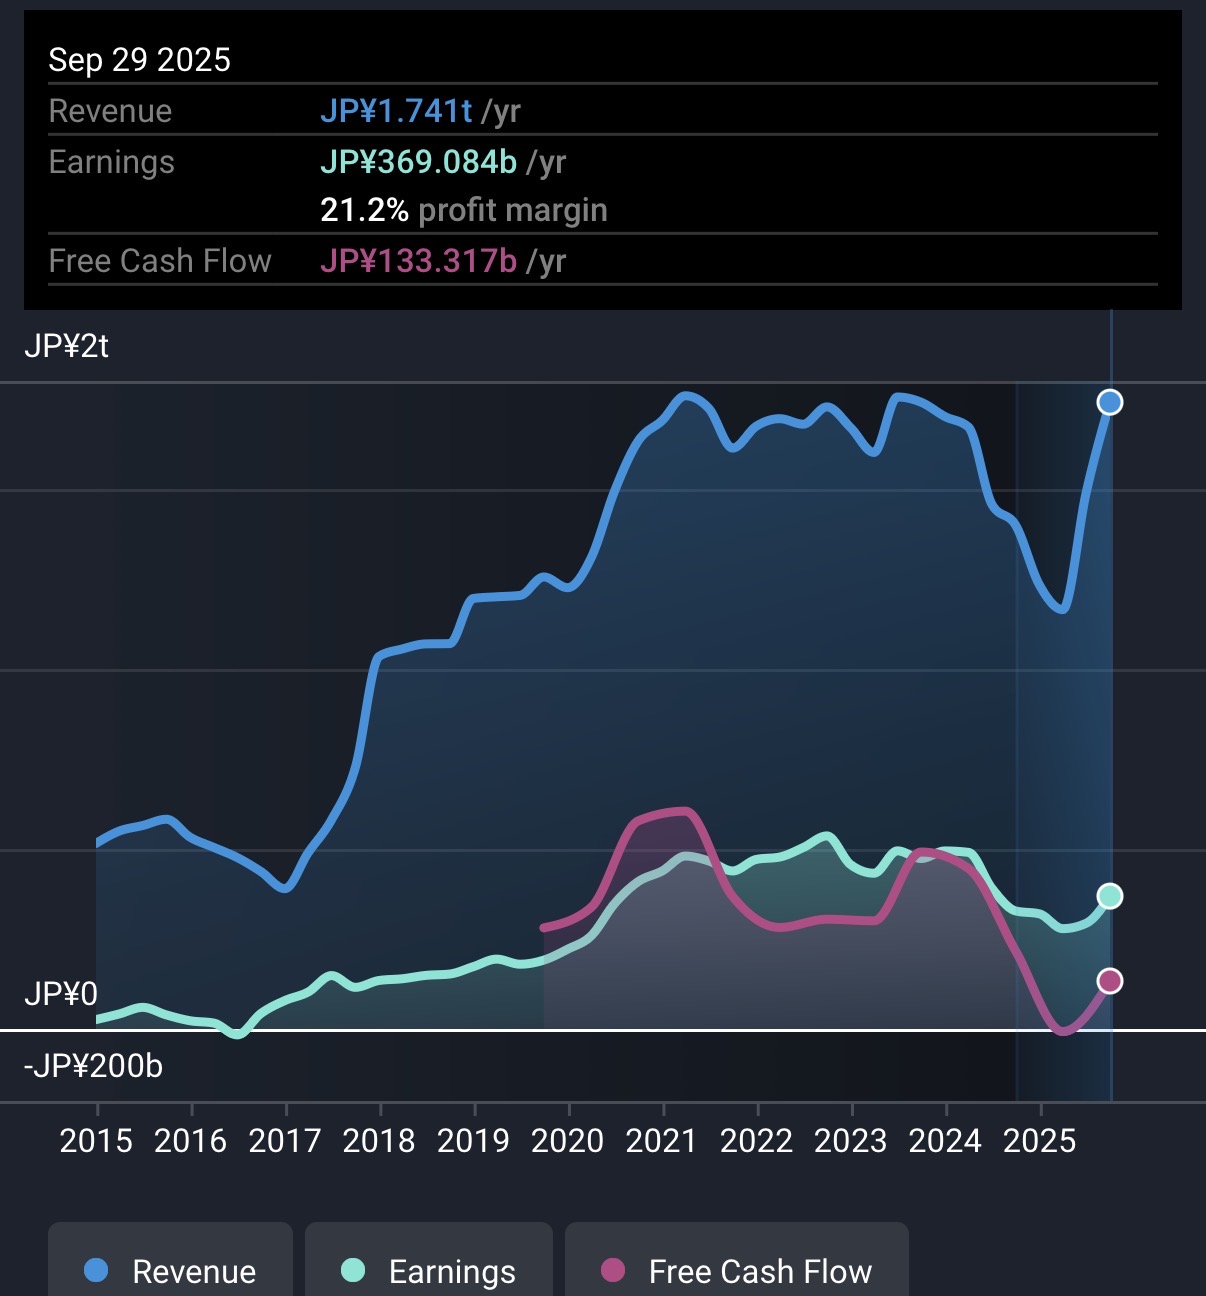Click the blue dot in the Revenue legend
This screenshot has width=1206, height=1296.
[96, 1270]
